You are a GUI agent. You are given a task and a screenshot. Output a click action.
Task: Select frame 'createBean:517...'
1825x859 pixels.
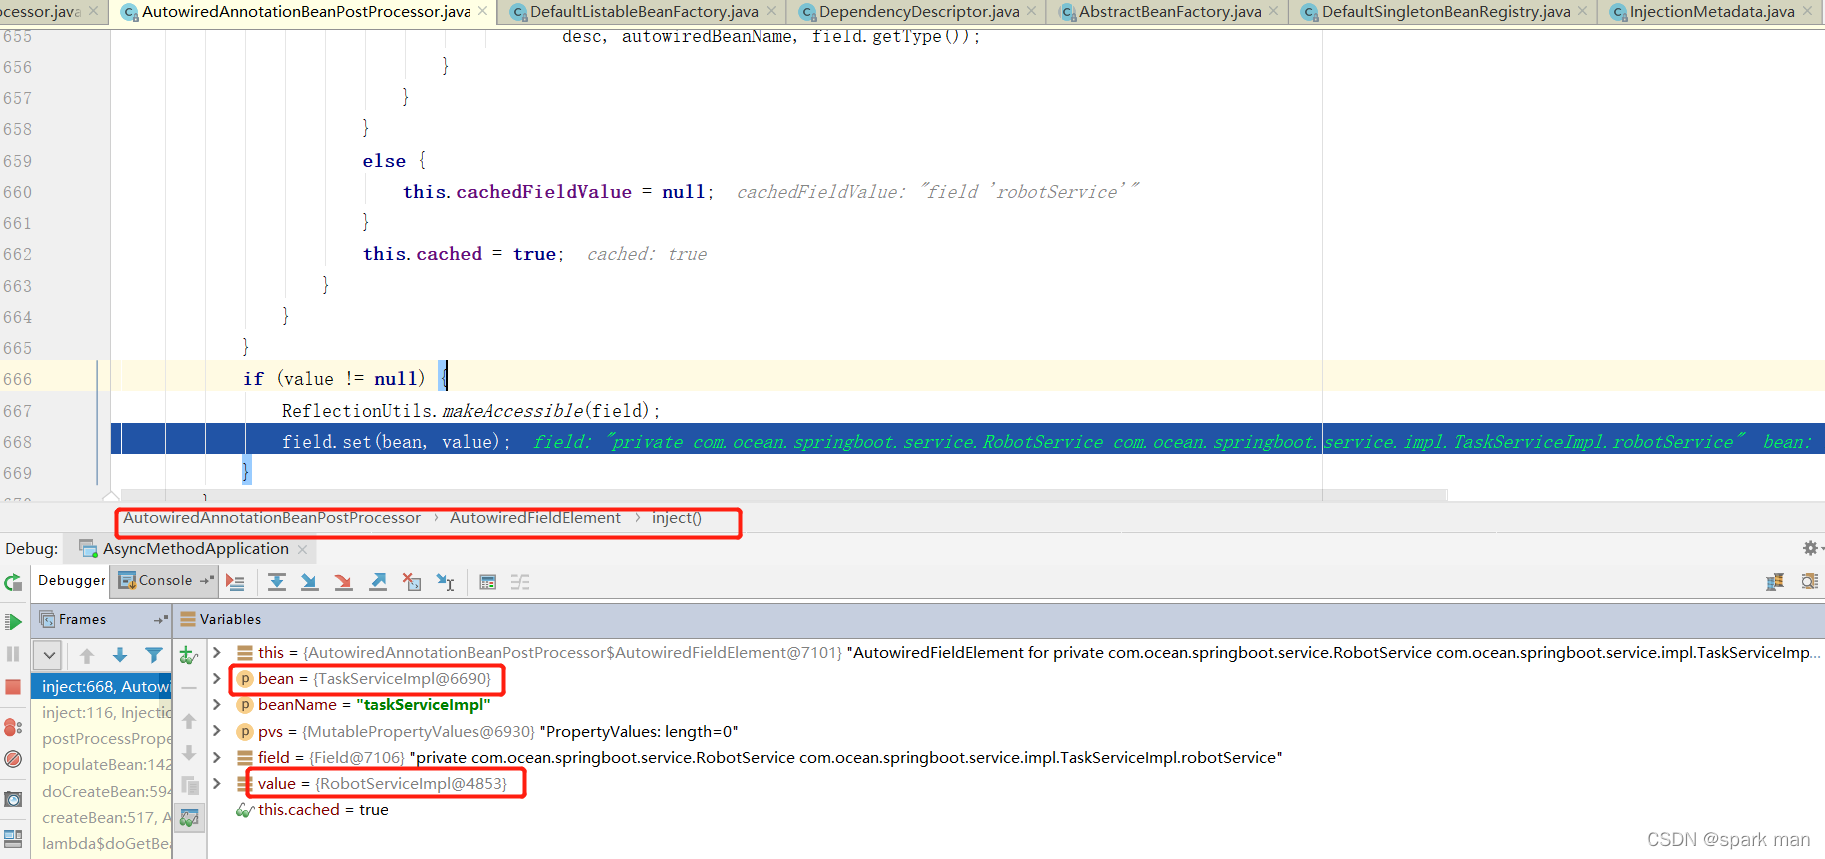[101, 817]
